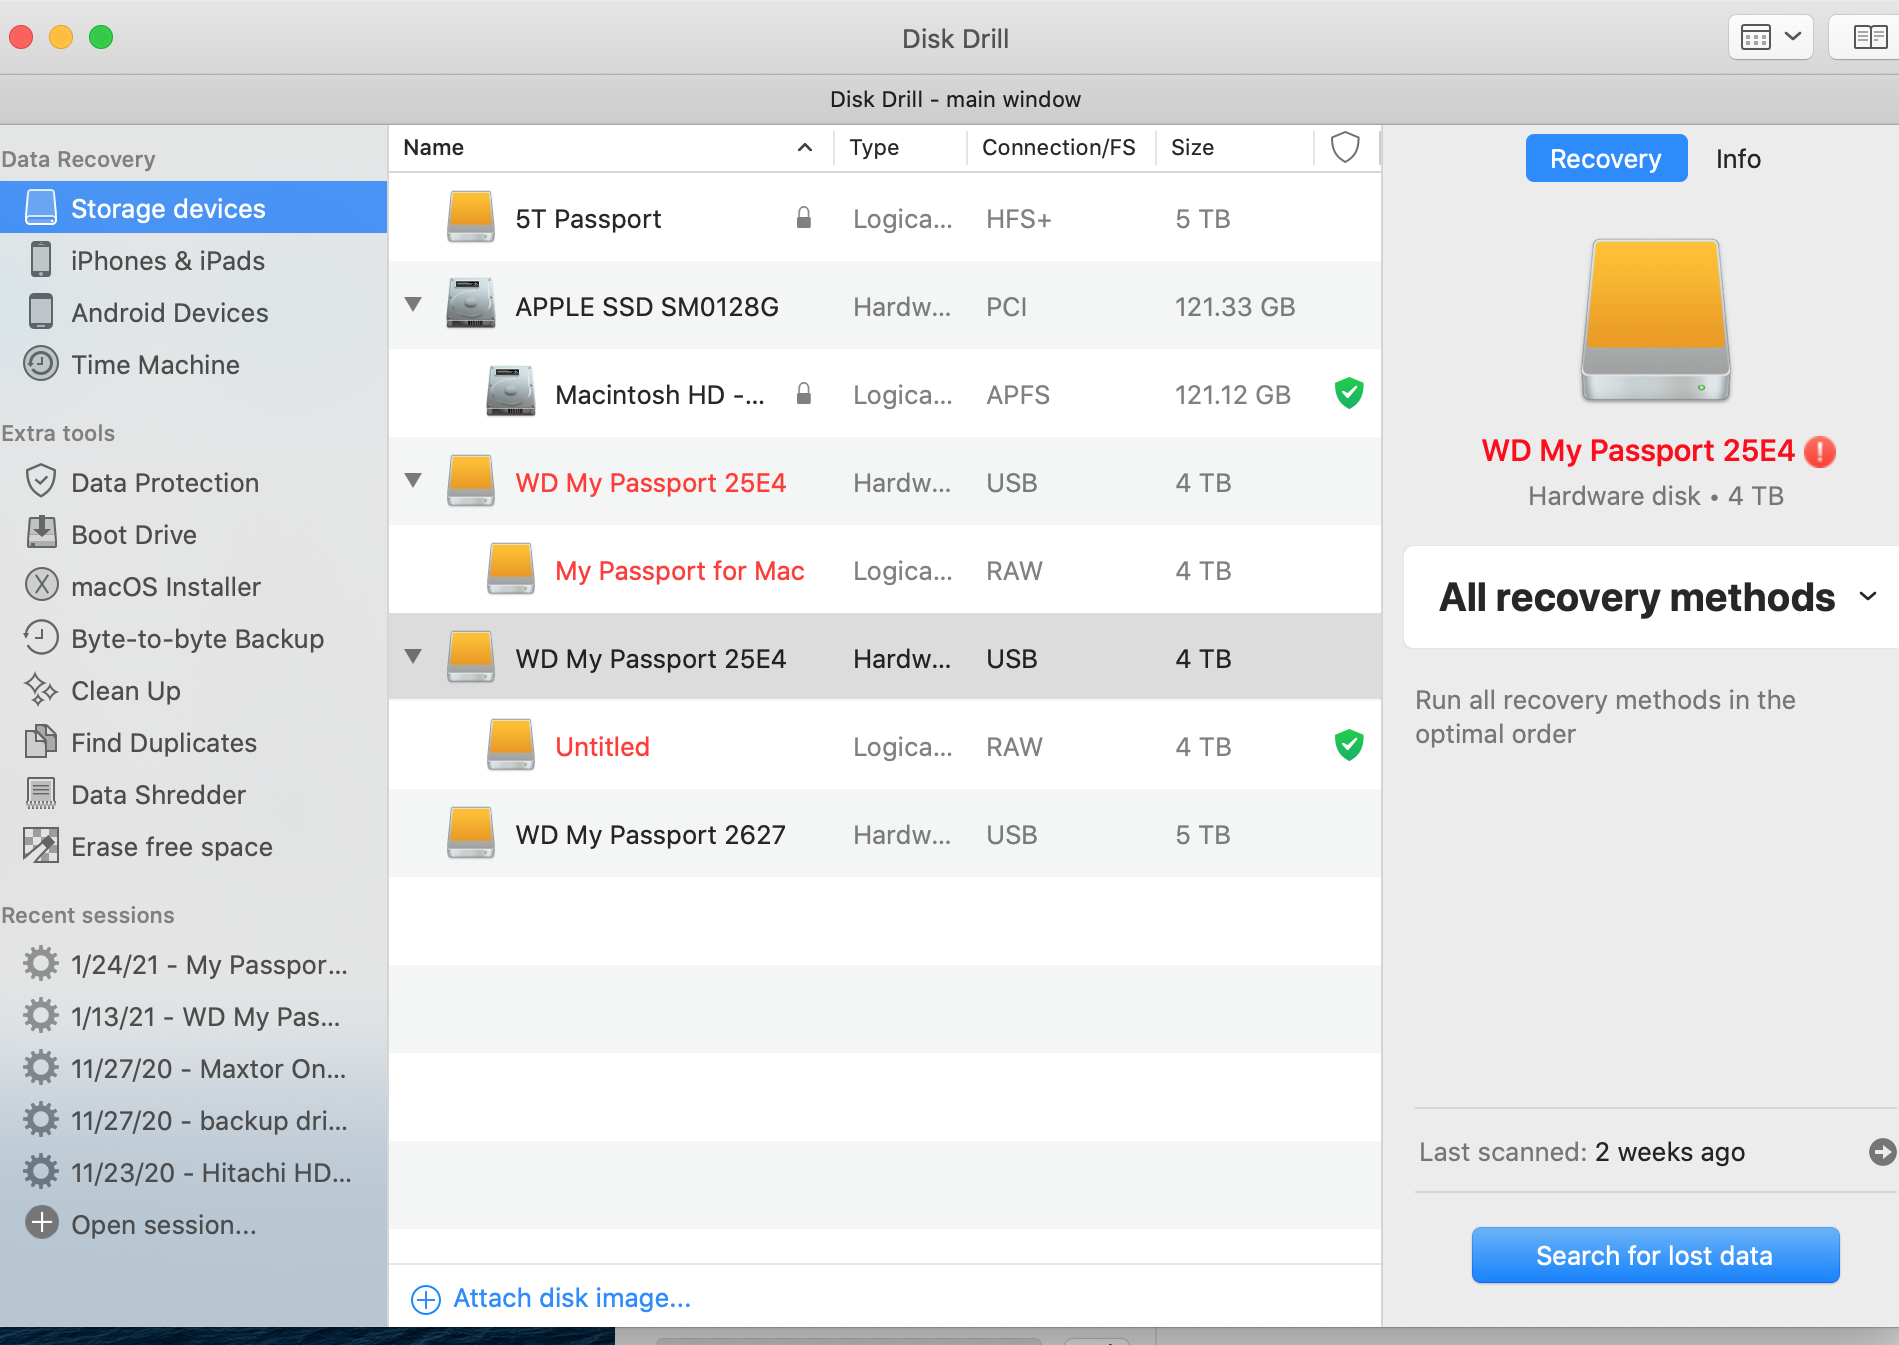Click the Attach disk image plus icon
The image size is (1899, 1345).
[x=426, y=1299]
